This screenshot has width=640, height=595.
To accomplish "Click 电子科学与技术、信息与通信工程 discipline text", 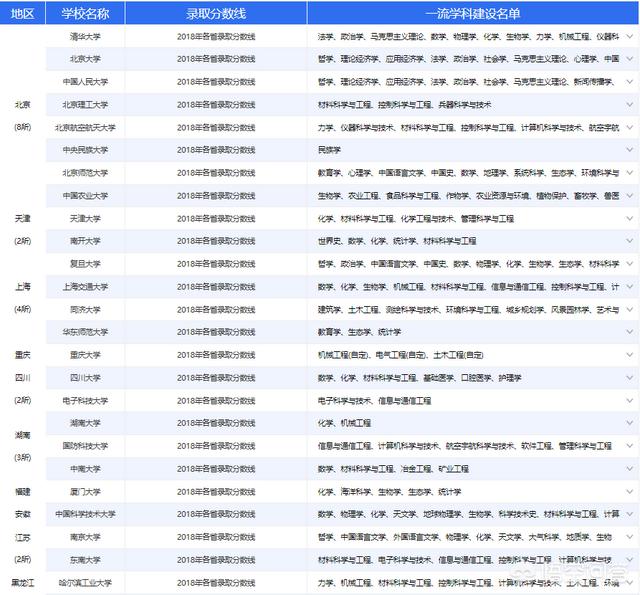I will [374, 400].
